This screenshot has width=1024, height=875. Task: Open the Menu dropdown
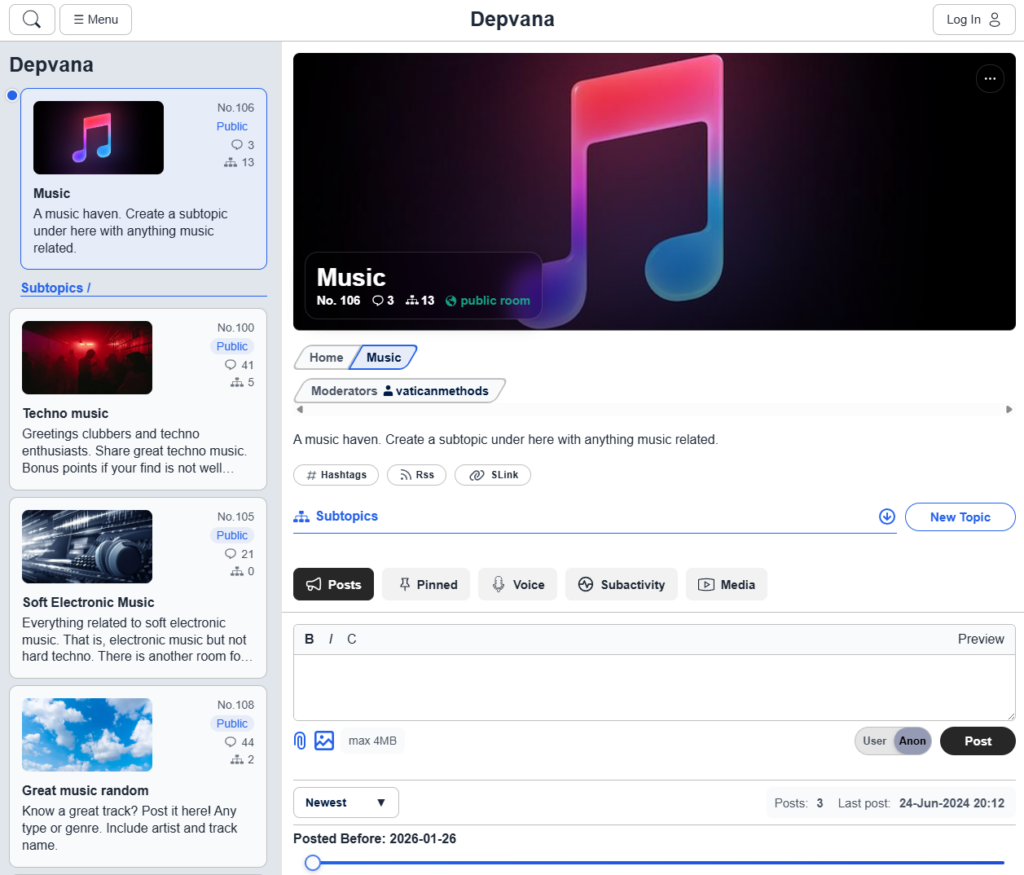[96, 19]
